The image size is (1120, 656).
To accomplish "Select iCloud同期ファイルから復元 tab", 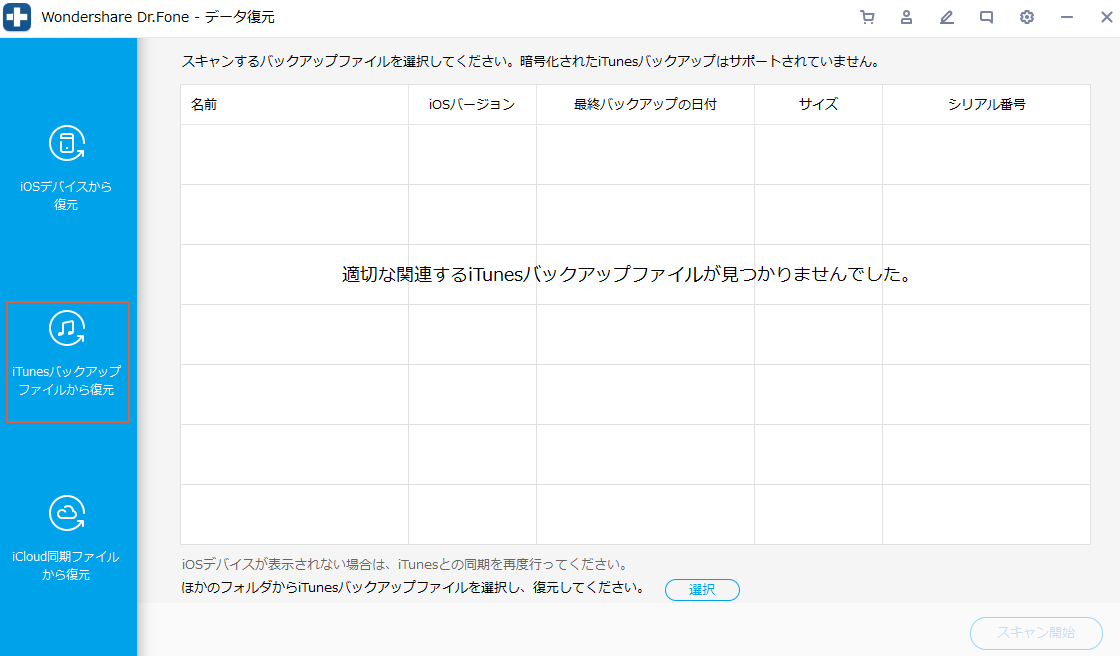I will pyautogui.click(x=66, y=539).
